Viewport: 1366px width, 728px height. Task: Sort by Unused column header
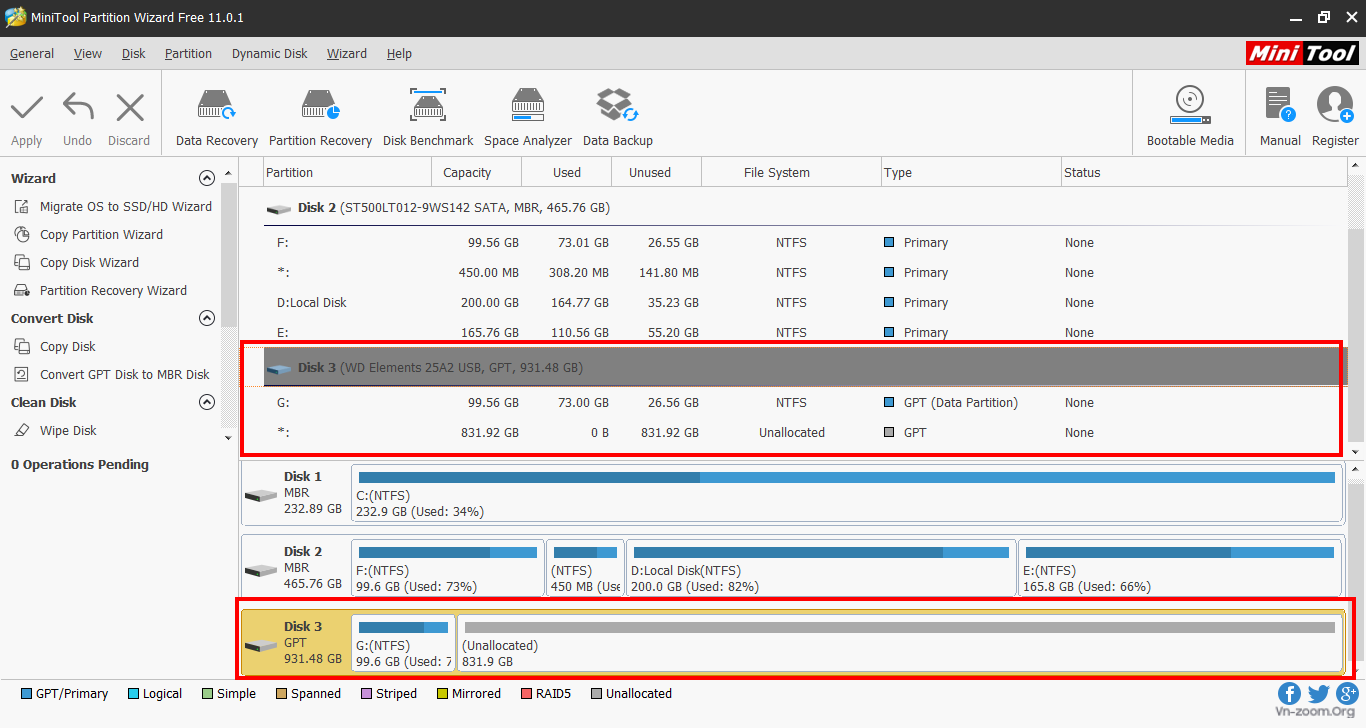(656, 172)
